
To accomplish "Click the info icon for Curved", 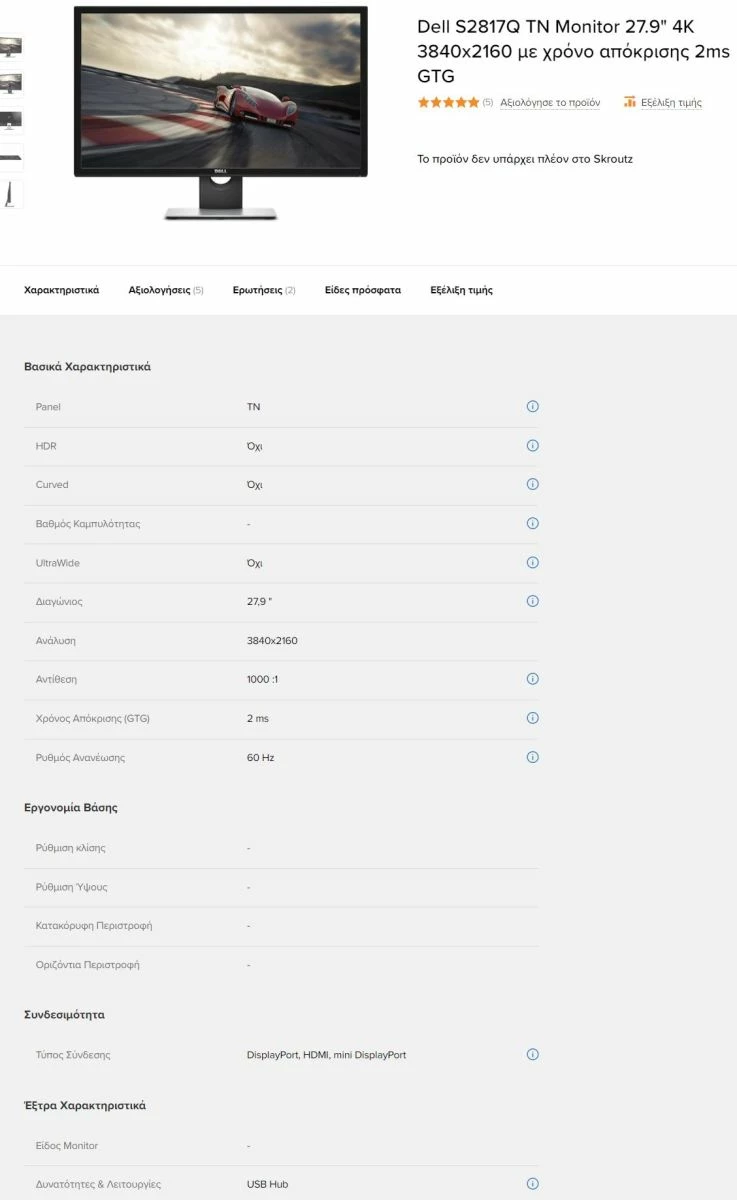I will (x=532, y=485).
